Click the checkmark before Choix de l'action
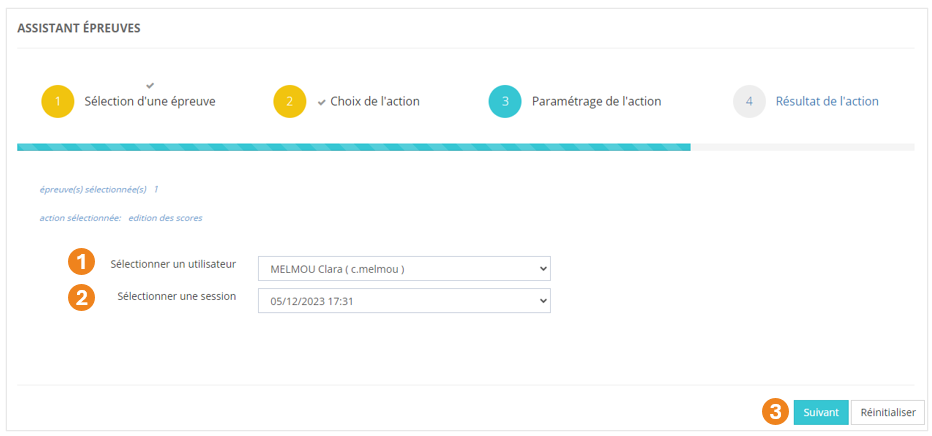Screen dimensions: 932x436 coord(322,102)
